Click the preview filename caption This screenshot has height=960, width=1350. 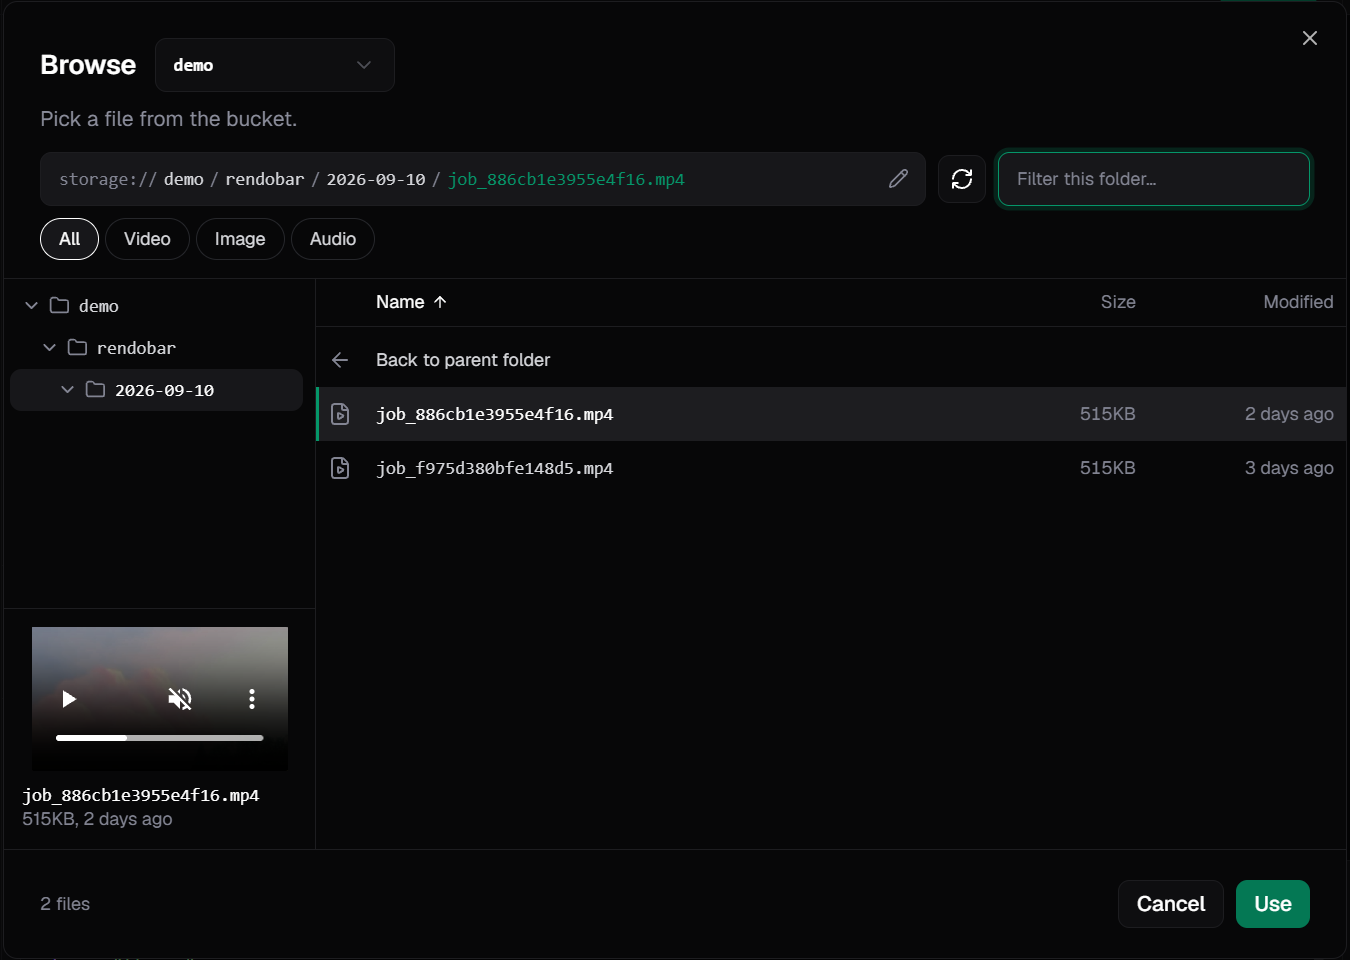pos(141,795)
